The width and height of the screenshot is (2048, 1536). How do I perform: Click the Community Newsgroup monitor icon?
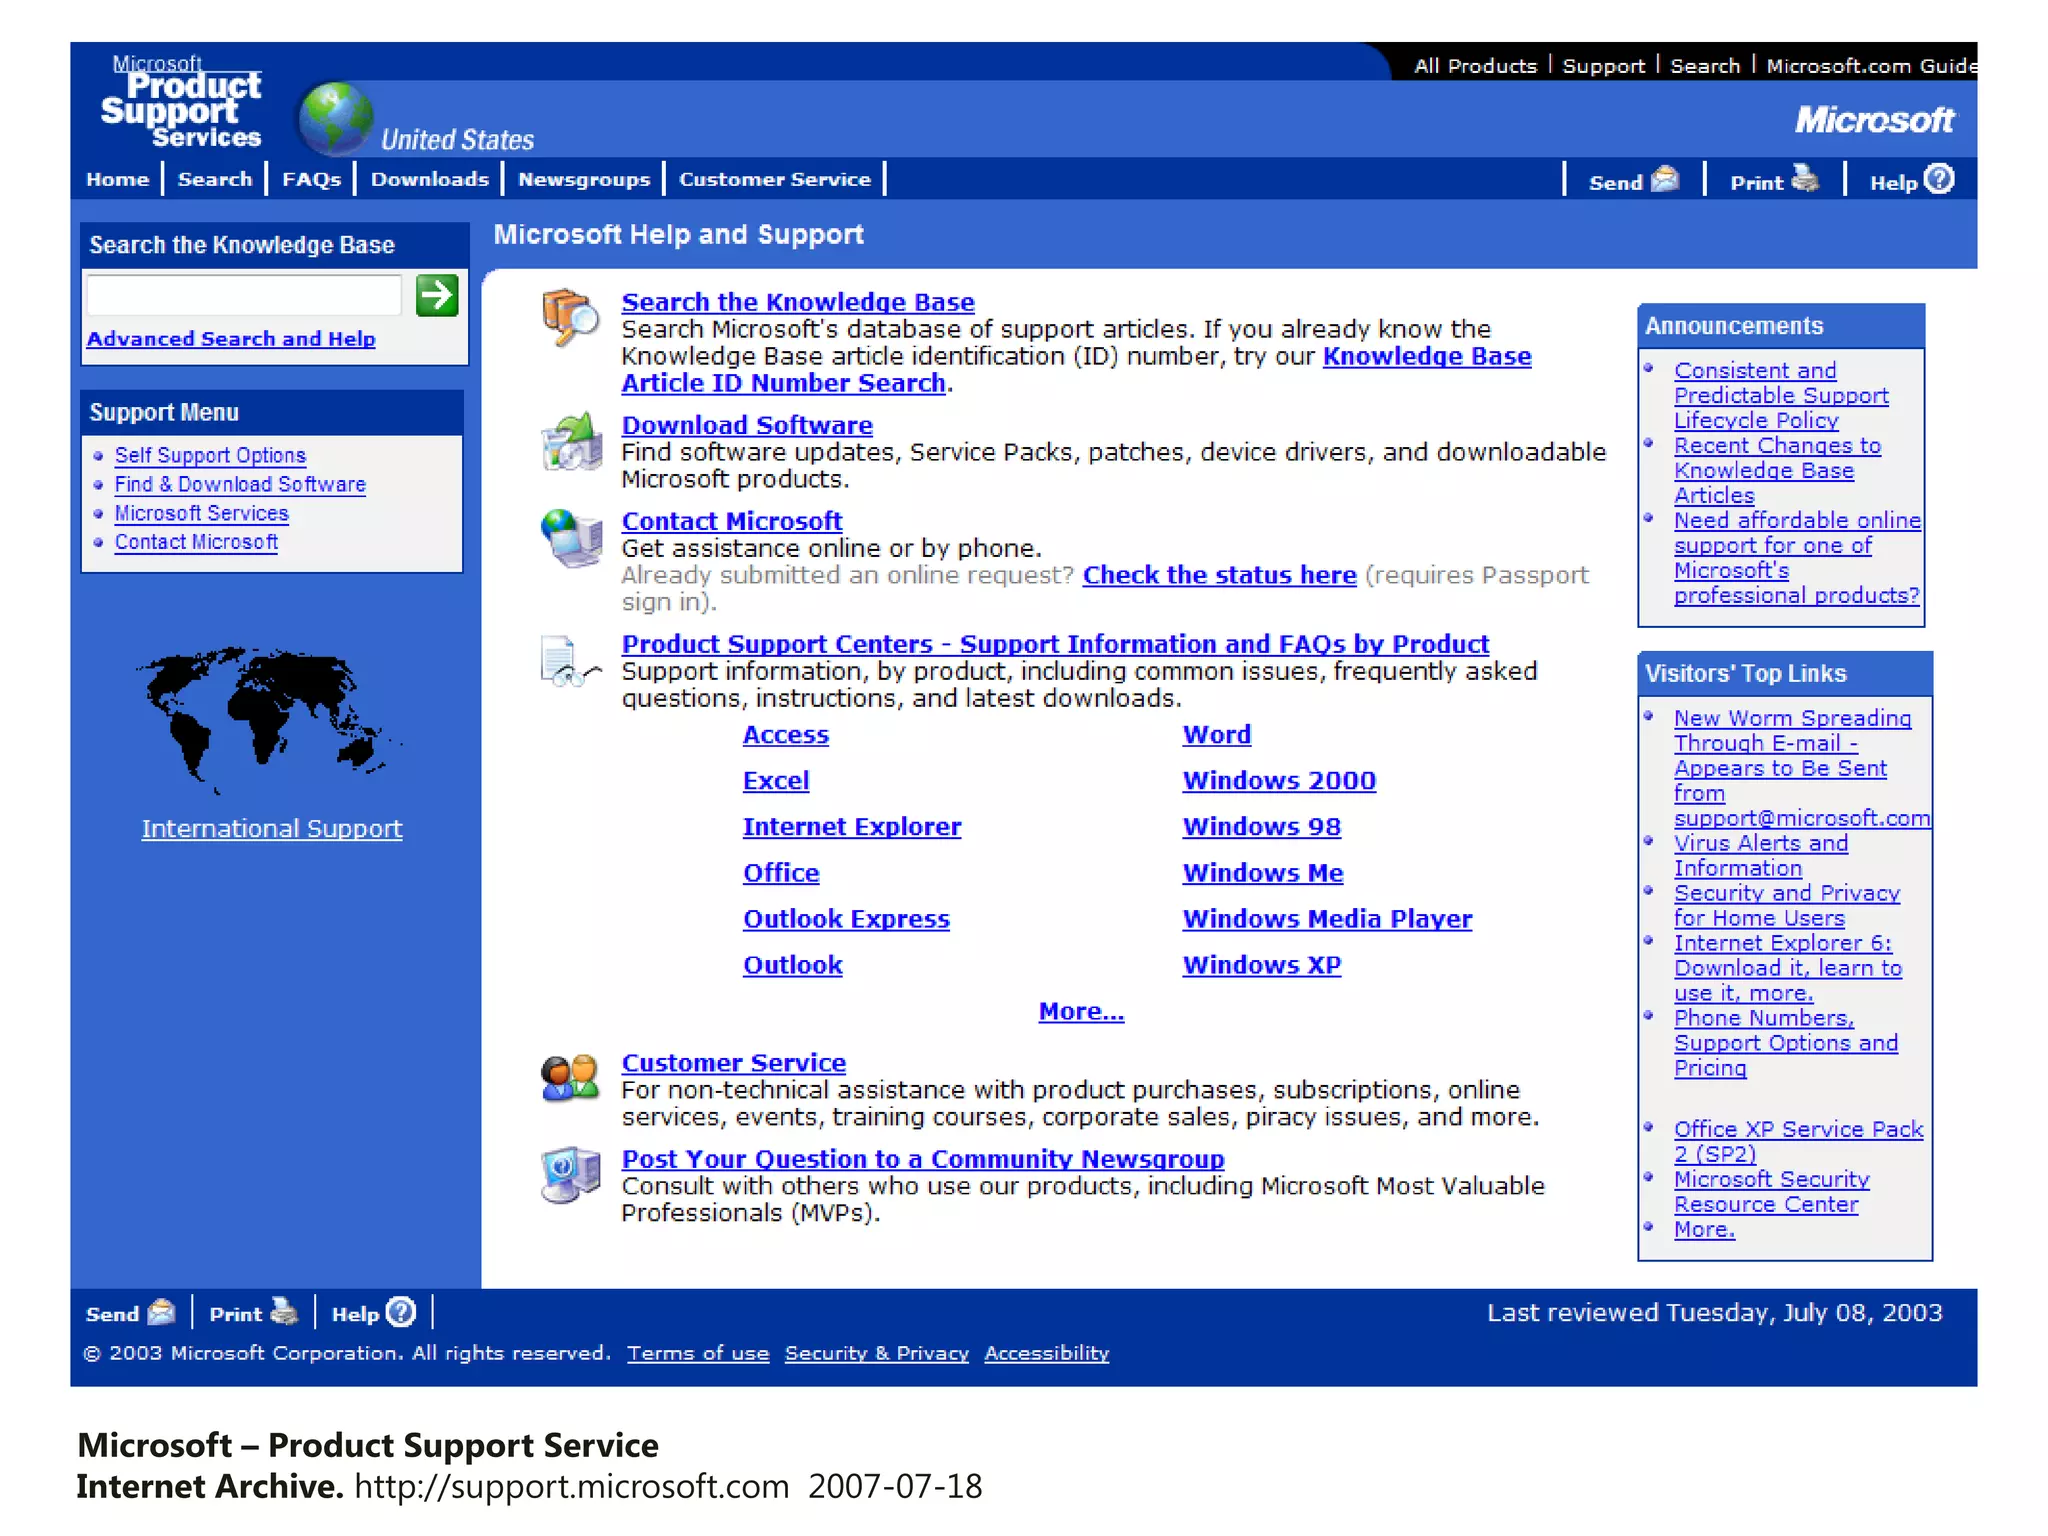[570, 1175]
